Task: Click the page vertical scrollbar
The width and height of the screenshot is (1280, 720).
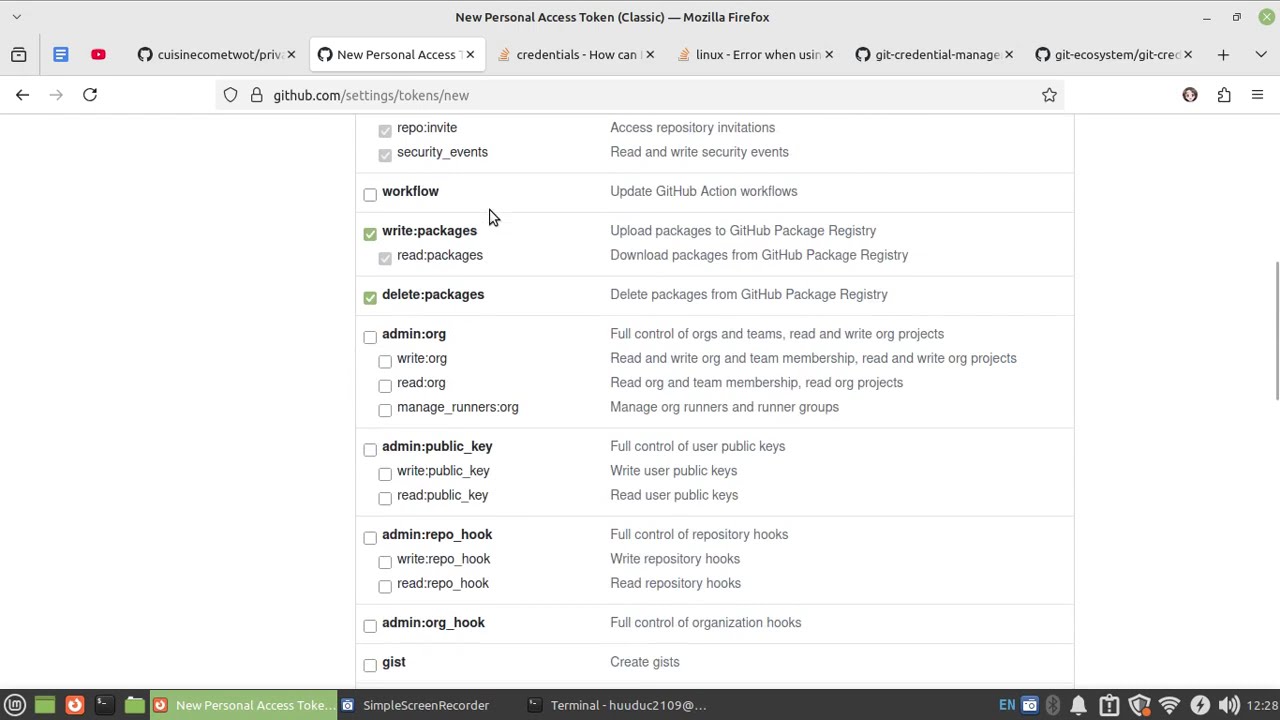Action: coord(1275,330)
